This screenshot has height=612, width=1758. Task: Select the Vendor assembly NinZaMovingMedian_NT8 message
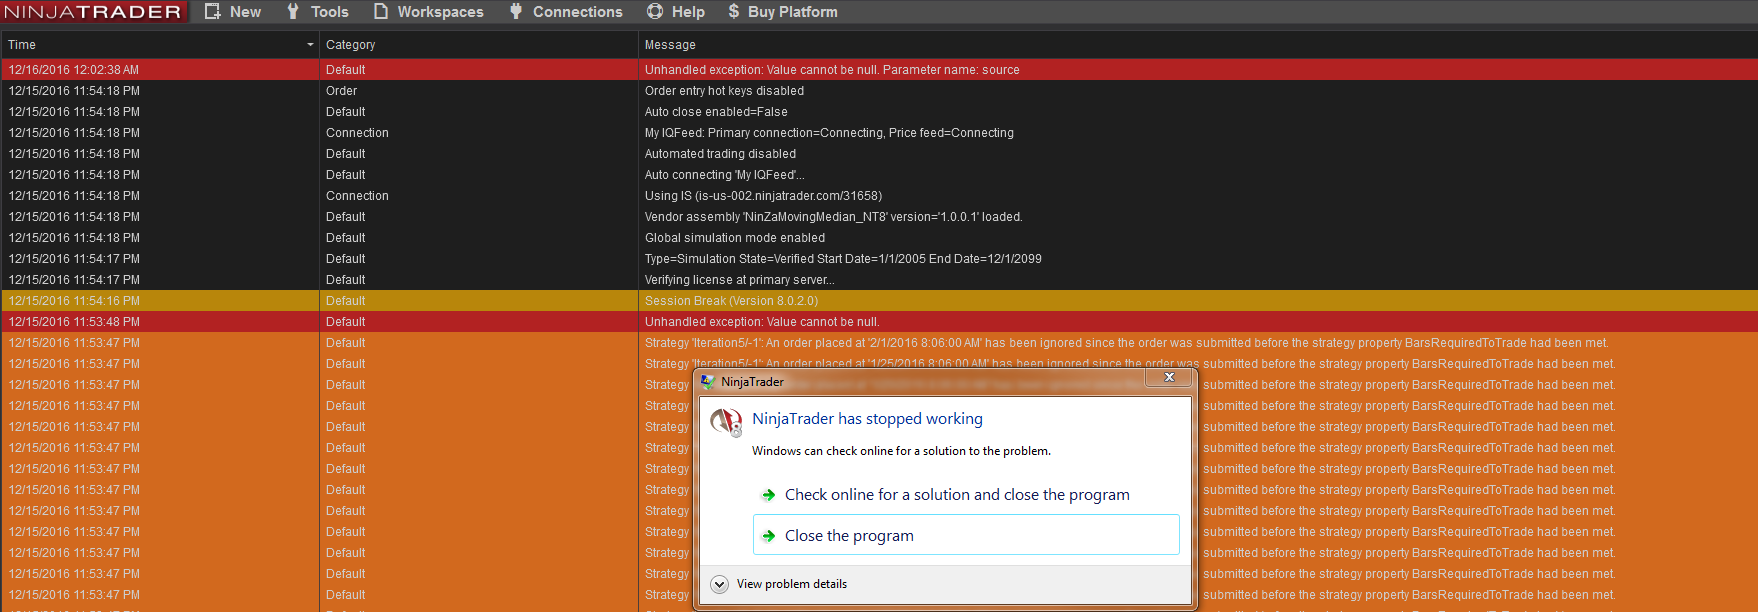point(833,217)
